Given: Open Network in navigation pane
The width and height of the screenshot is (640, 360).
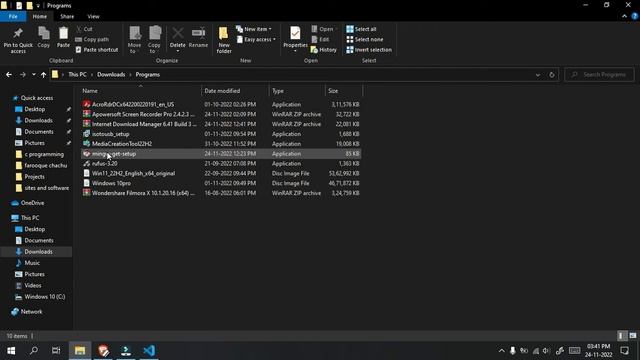Looking at the screenshot, I should [x=27, y=311].
